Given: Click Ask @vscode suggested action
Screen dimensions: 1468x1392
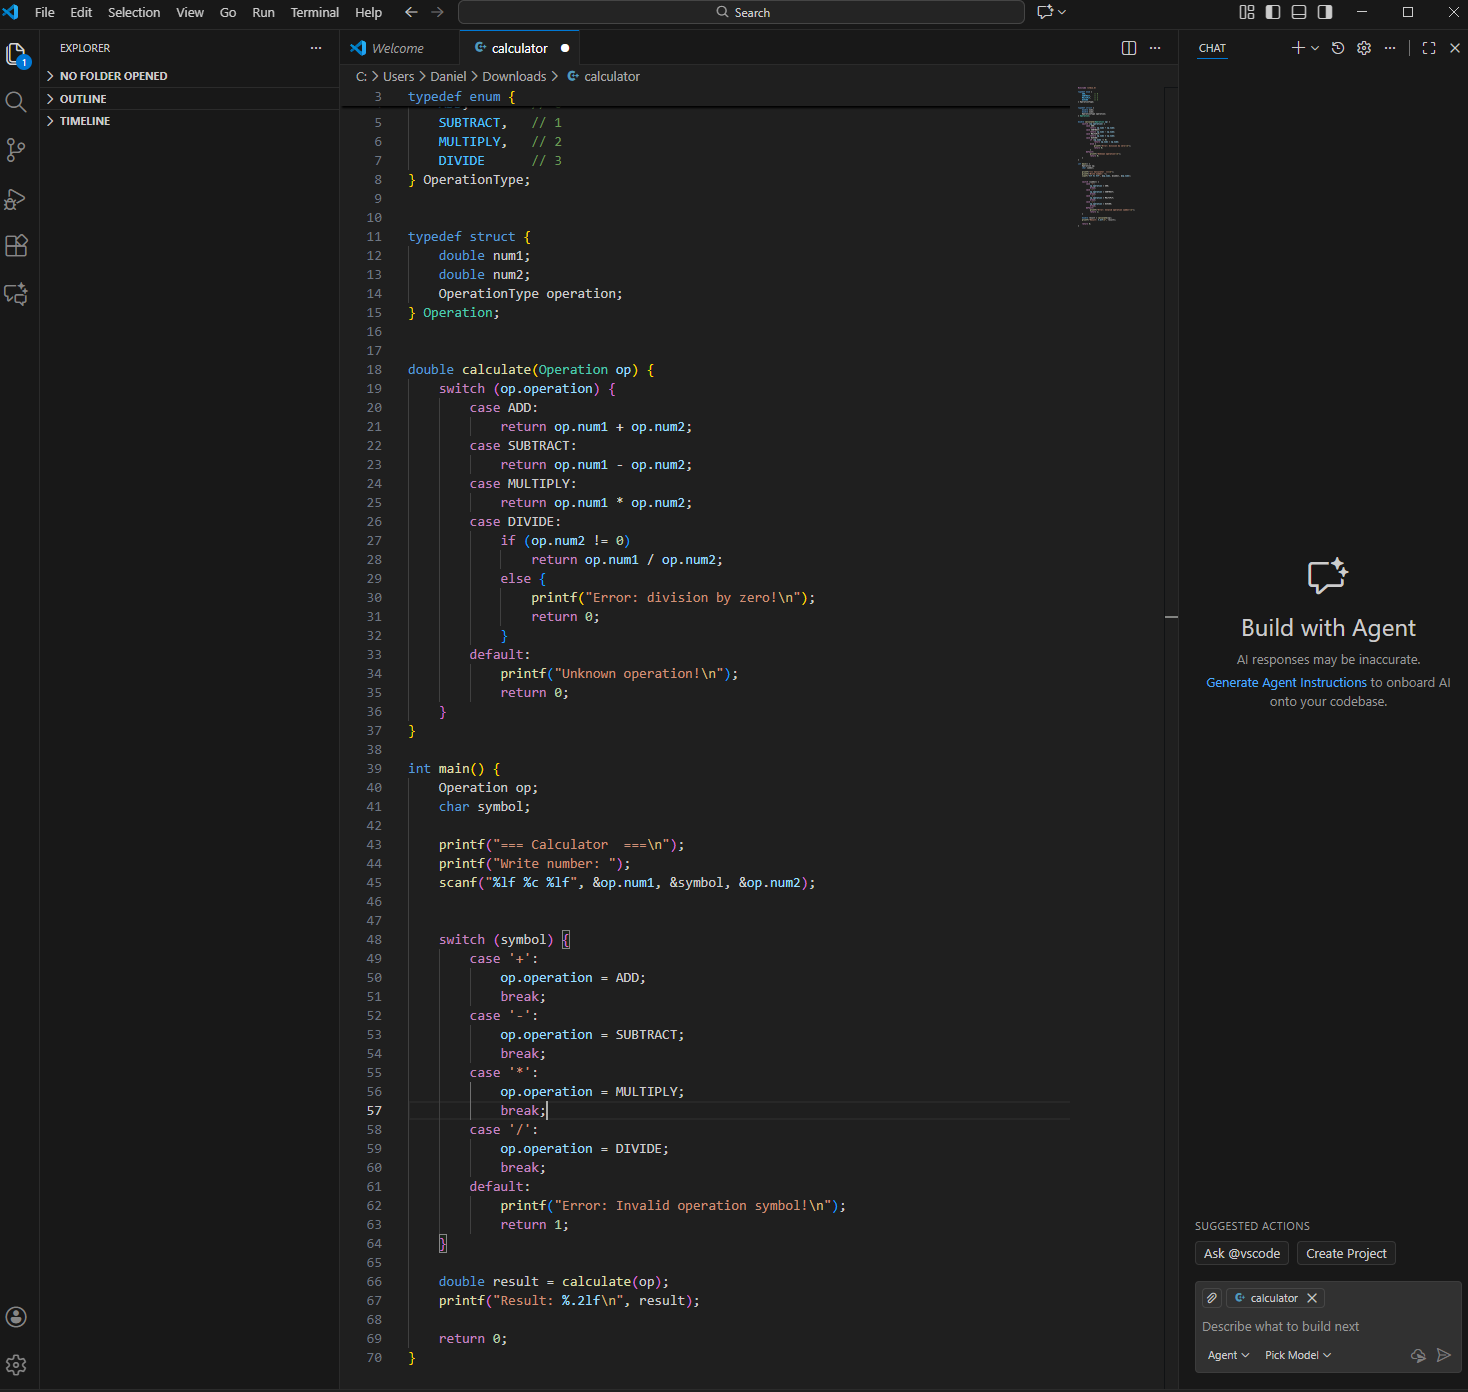Looking at the screenshot, I should (x=1242, y=1253).
